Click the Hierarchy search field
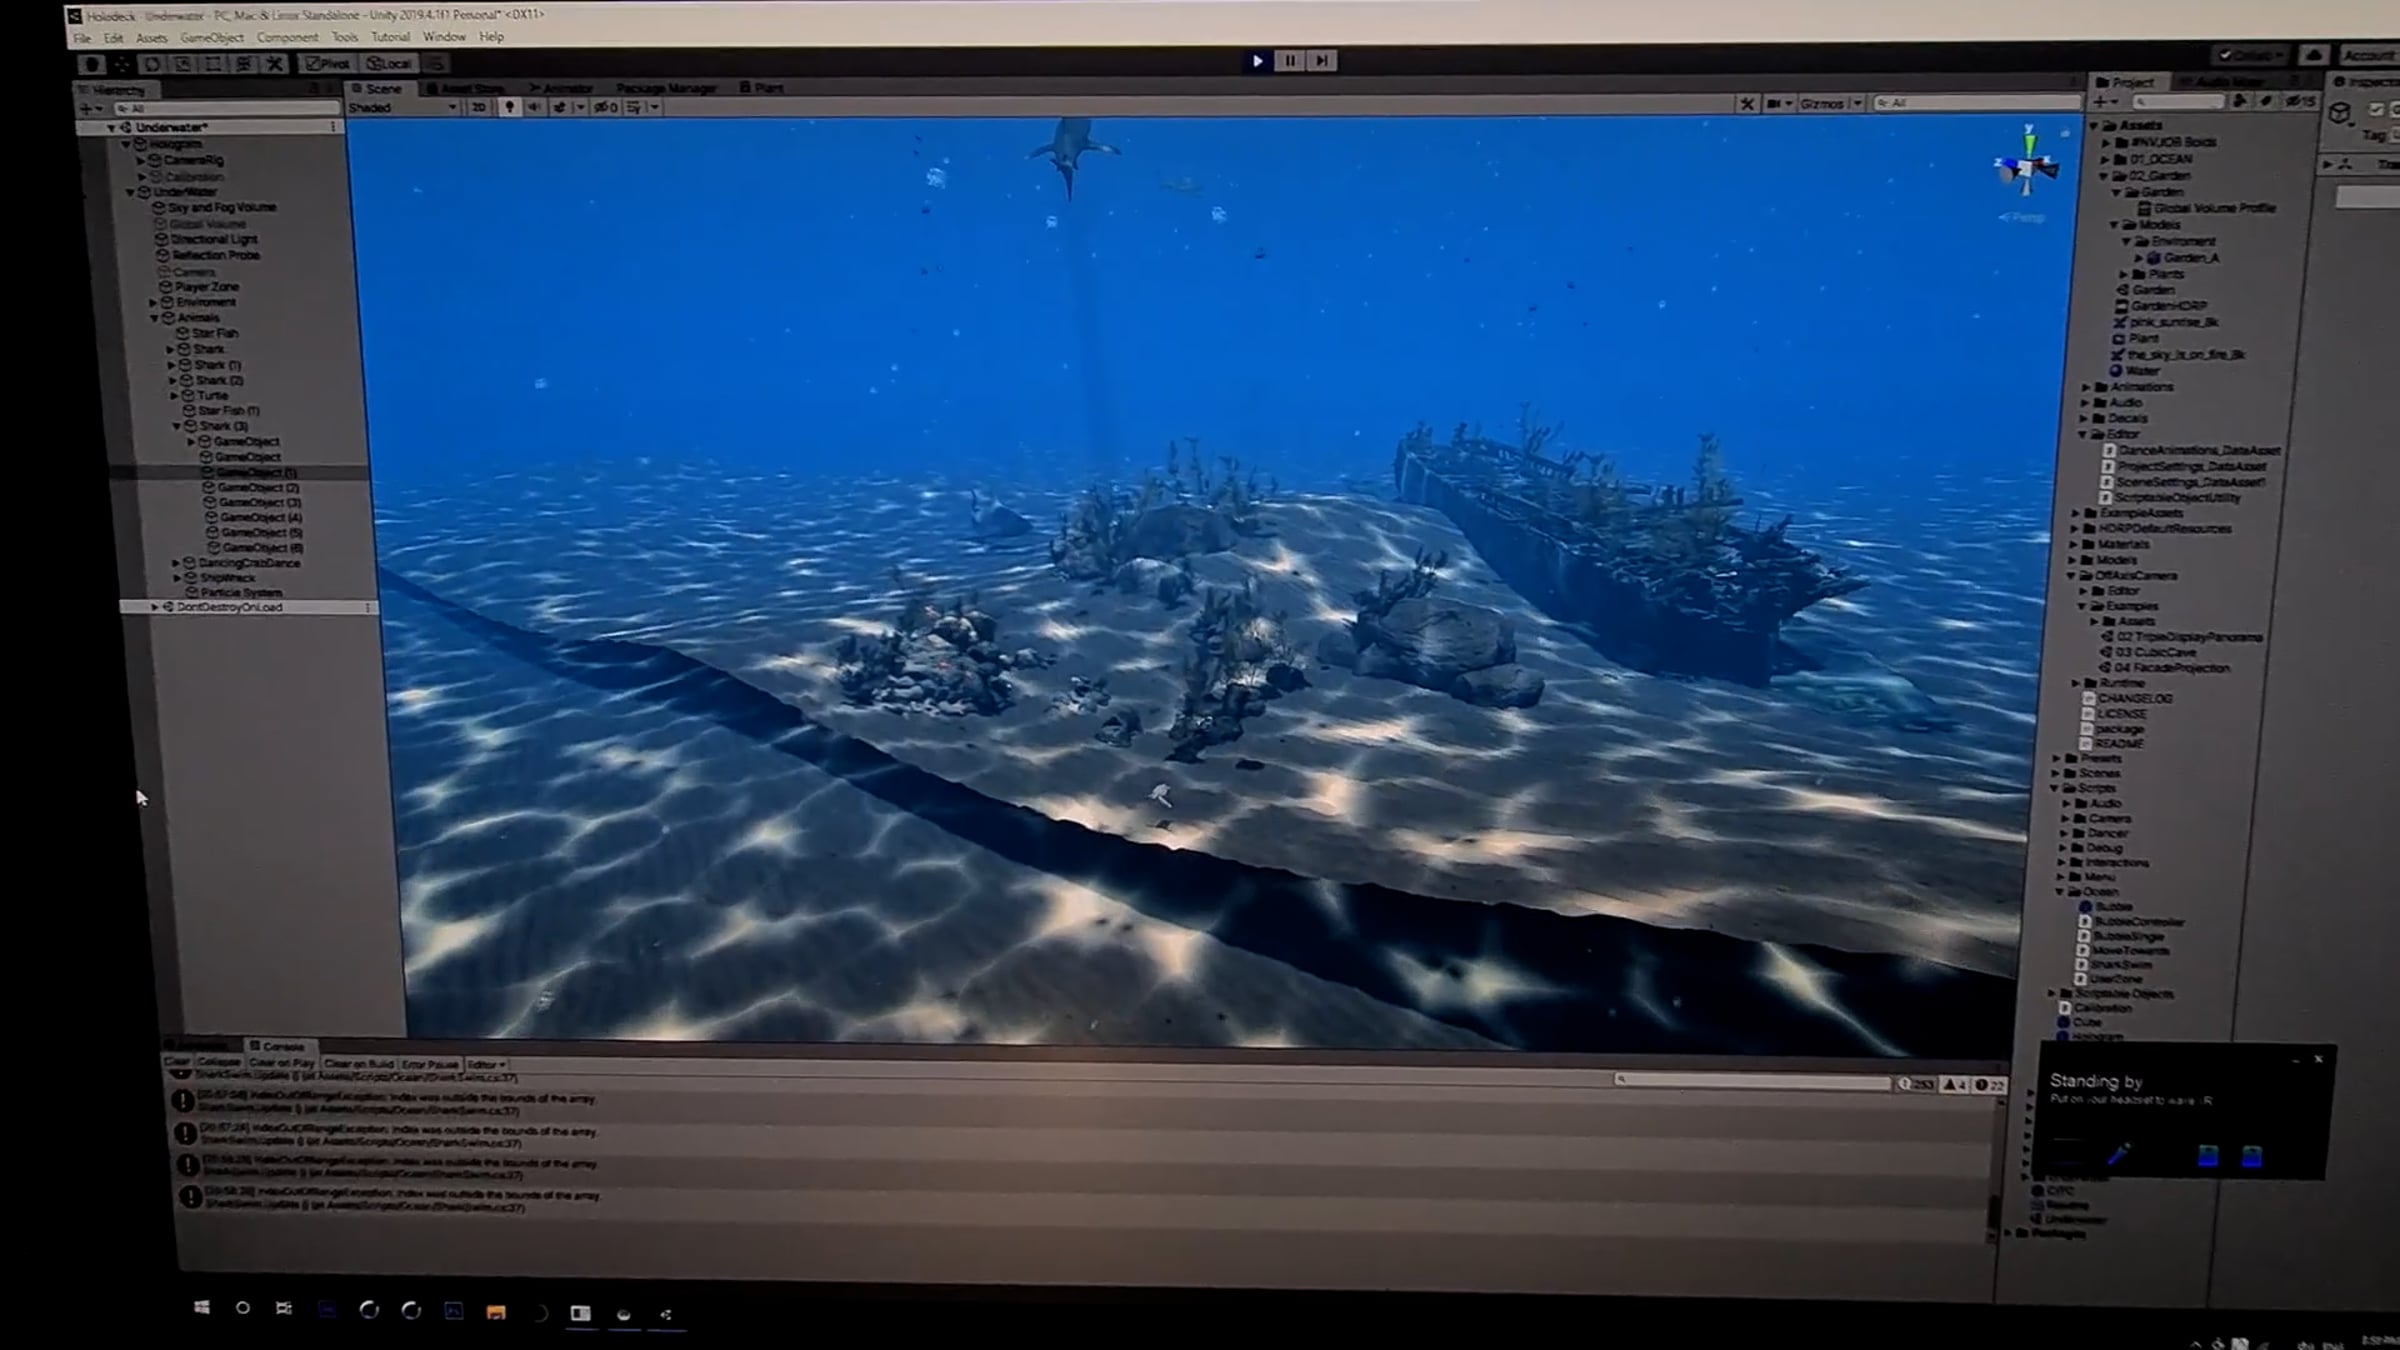This screenshot has width=2400, height=1350. [x=226, y=108]
